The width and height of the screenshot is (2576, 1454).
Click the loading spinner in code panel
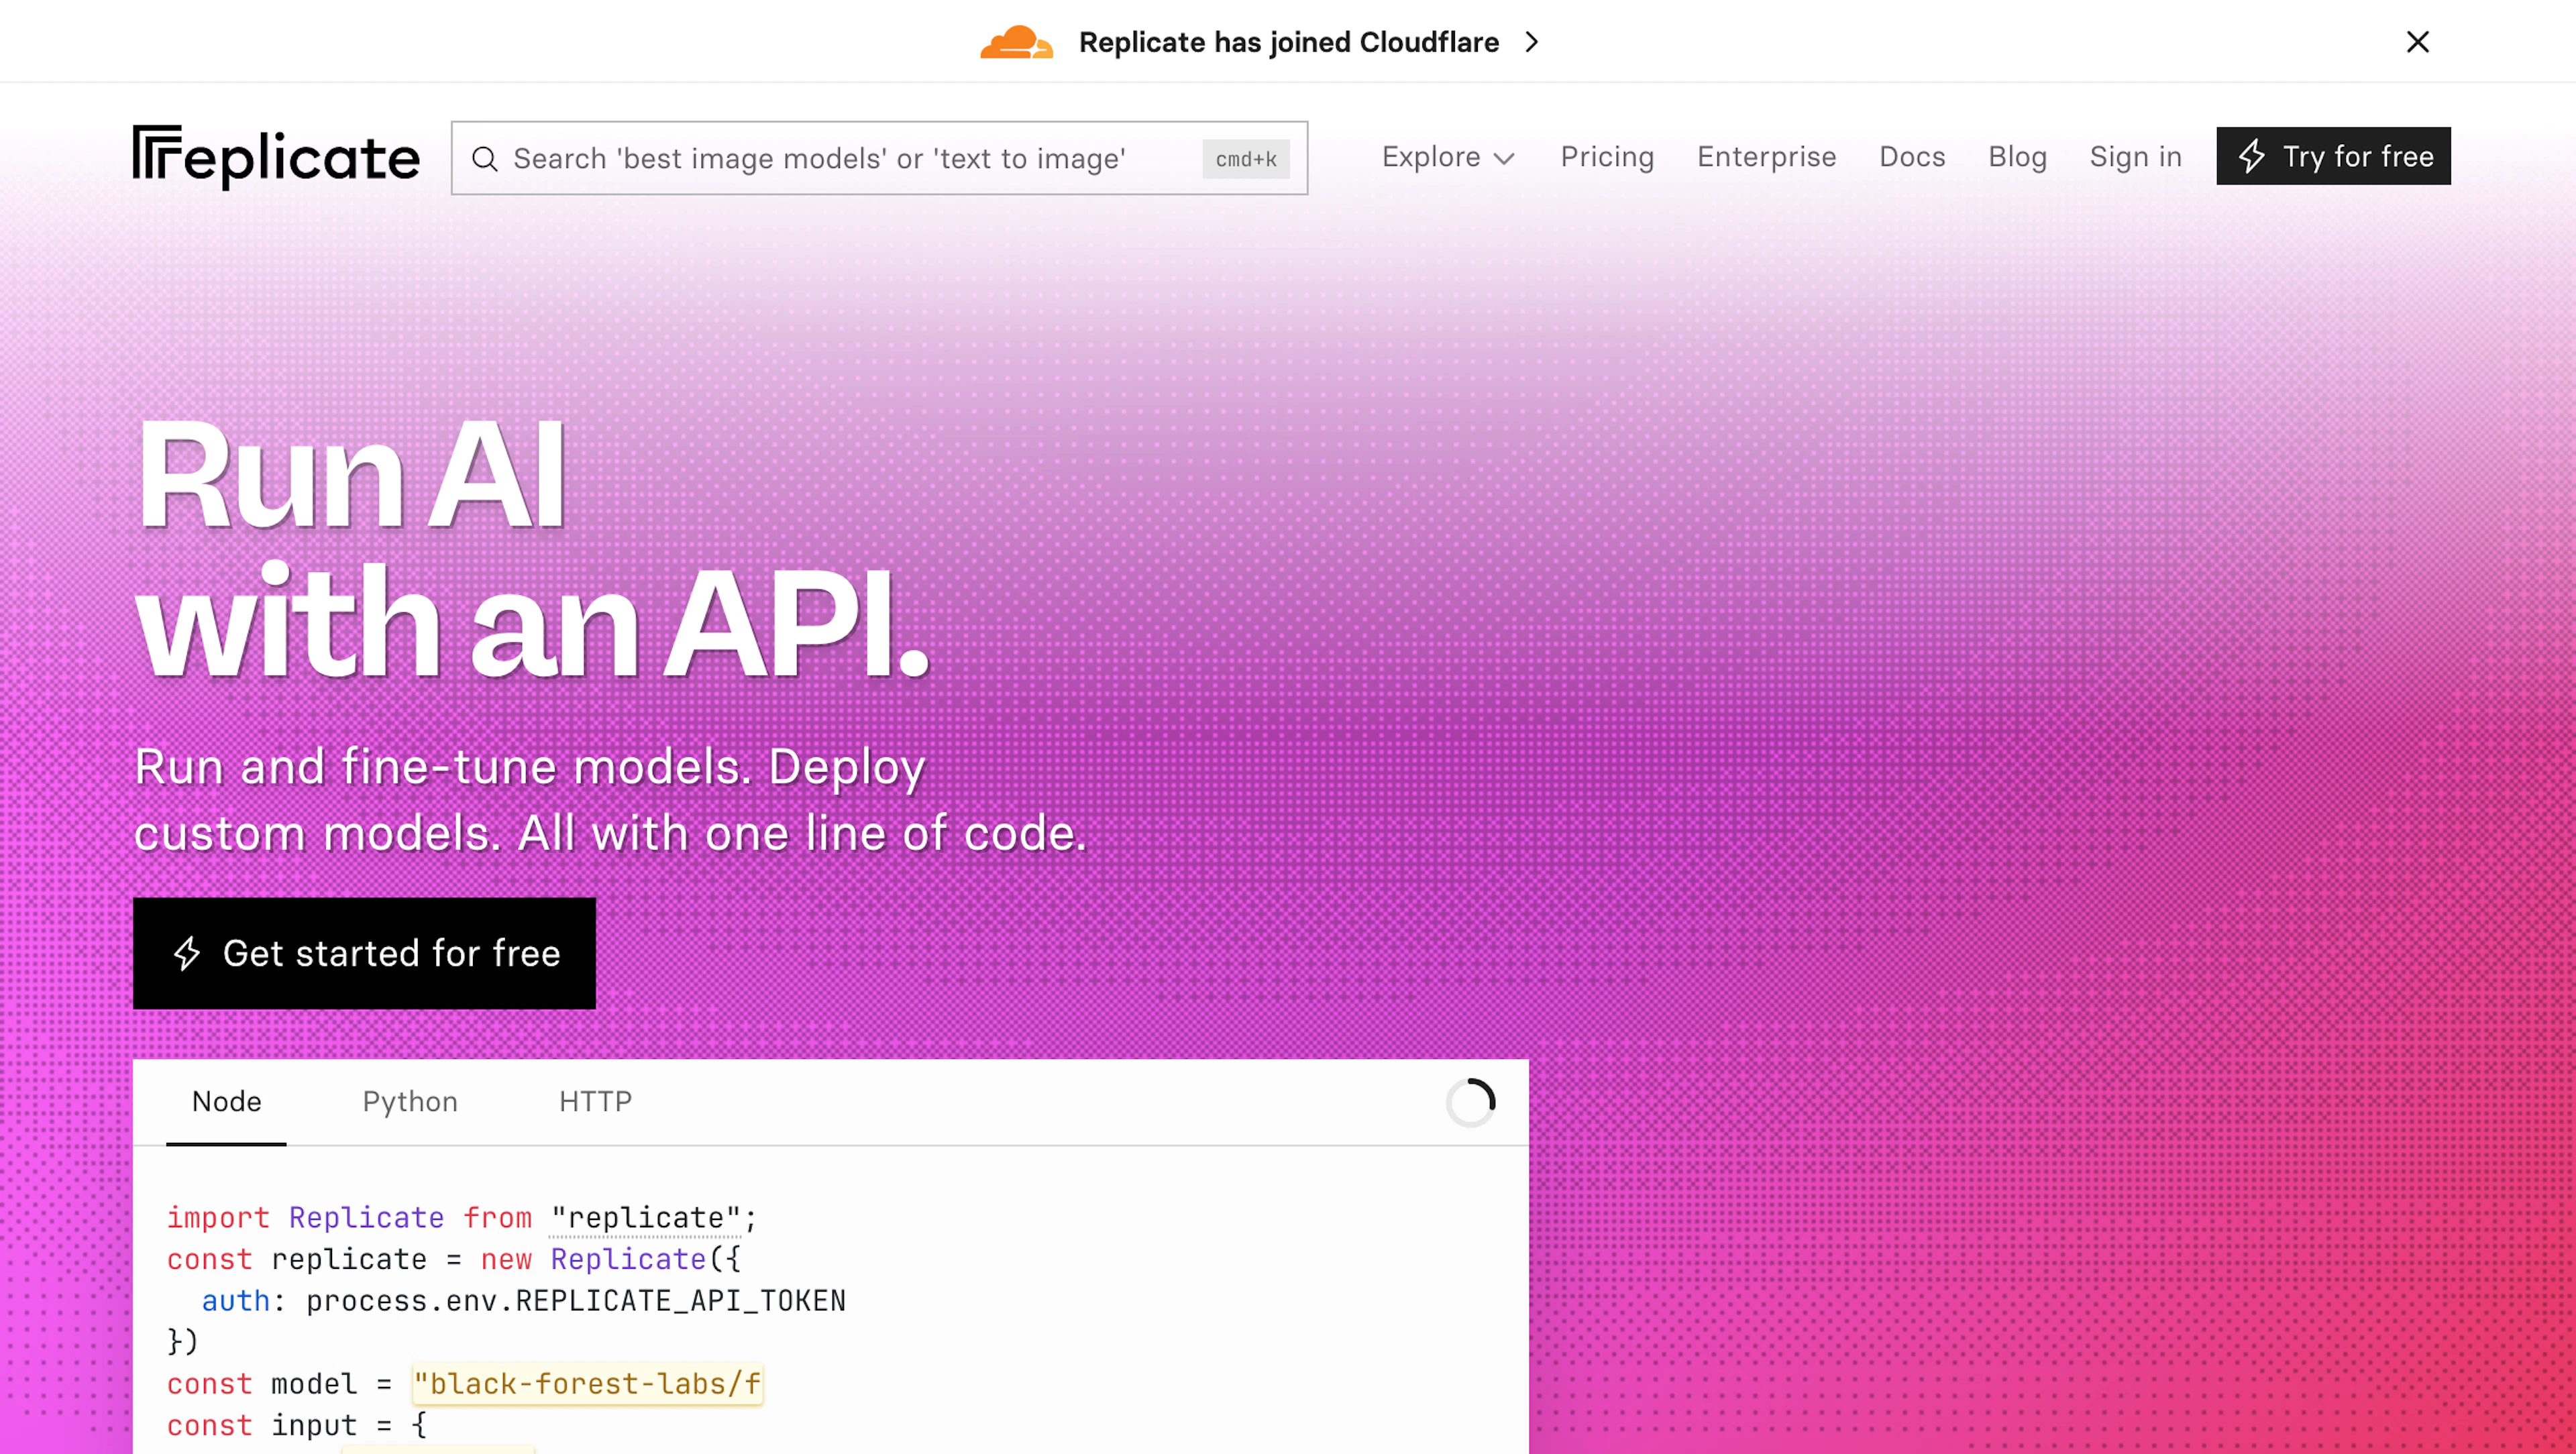pyautogui.click(x=1471, y=1102)
